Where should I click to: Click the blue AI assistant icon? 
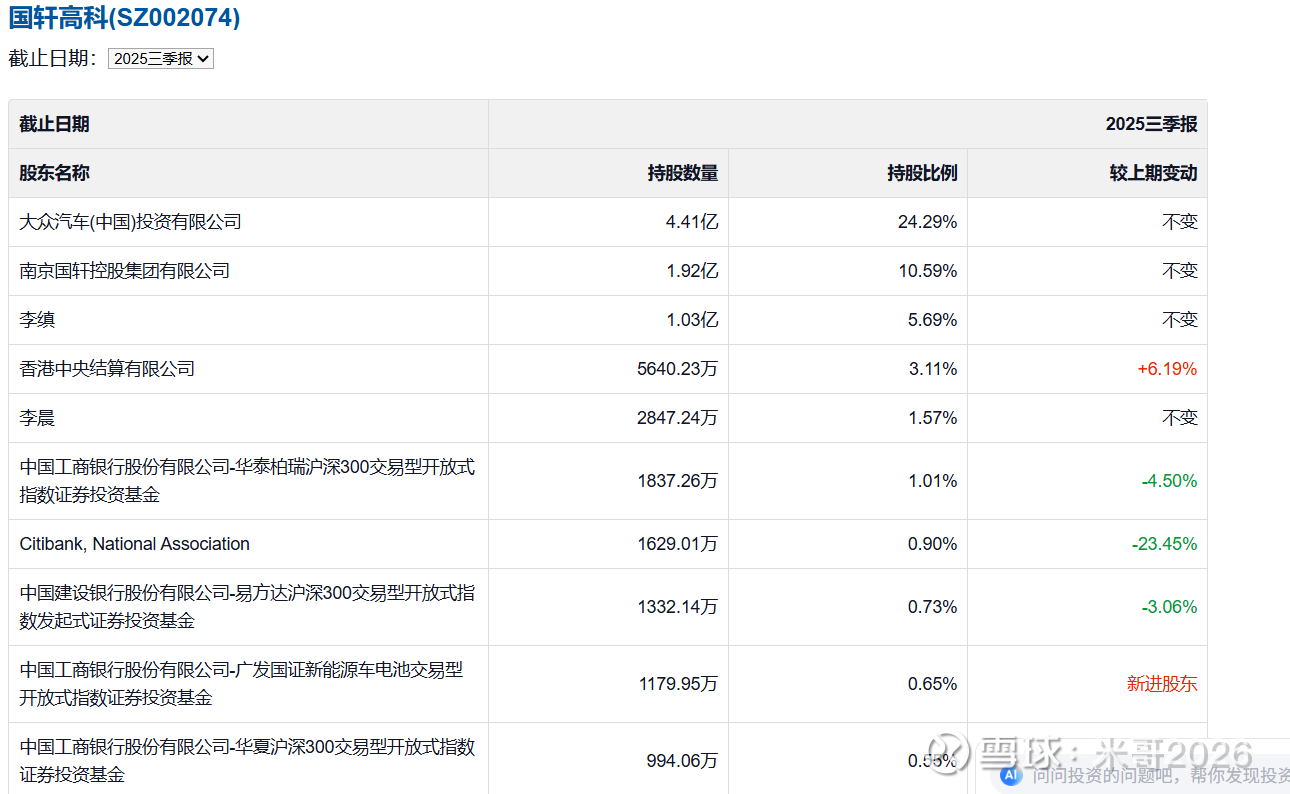coord(1011,775)
